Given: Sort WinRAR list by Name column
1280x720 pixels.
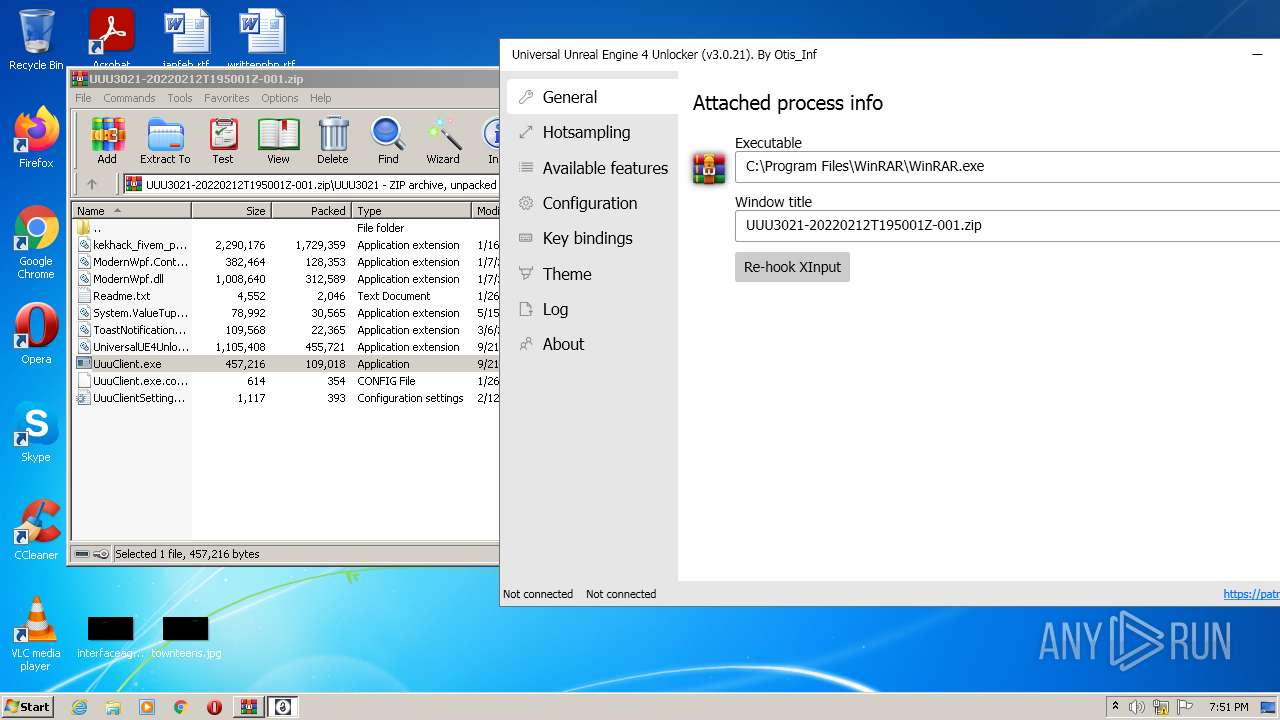Looking at the screenshot, I should point(131,211).
